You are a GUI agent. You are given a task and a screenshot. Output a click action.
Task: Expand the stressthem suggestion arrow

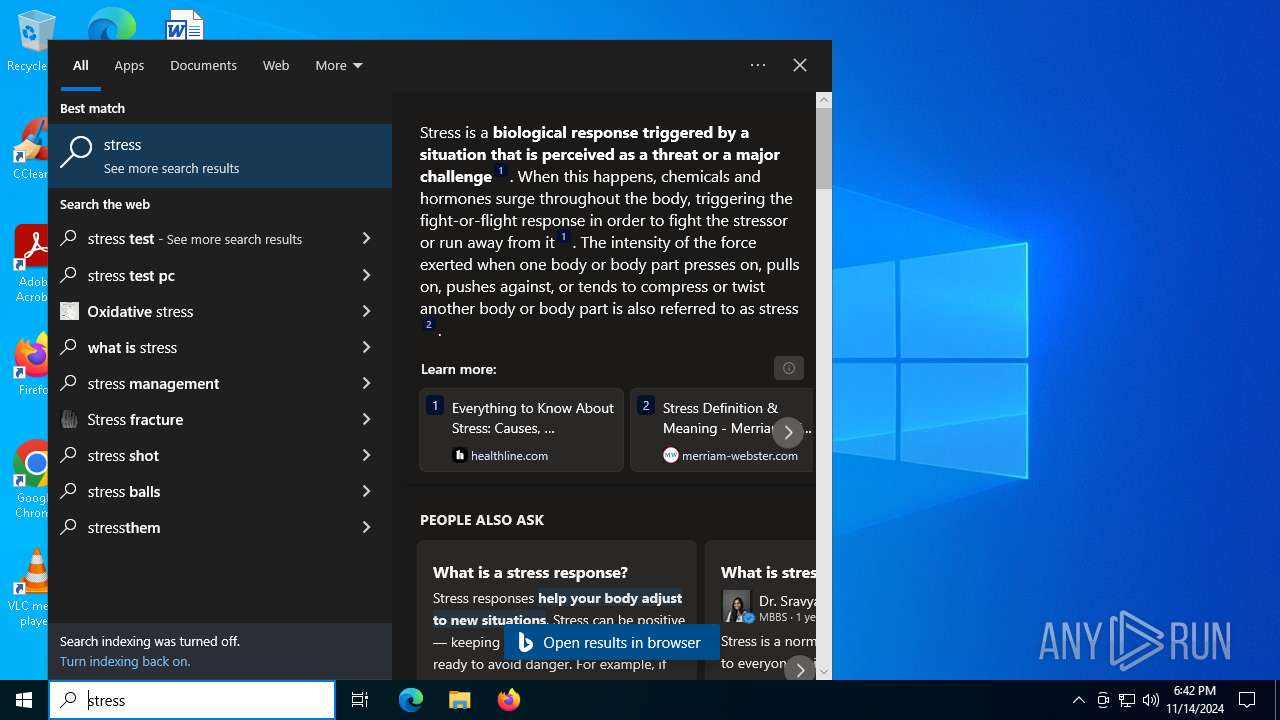click(366, 527)
